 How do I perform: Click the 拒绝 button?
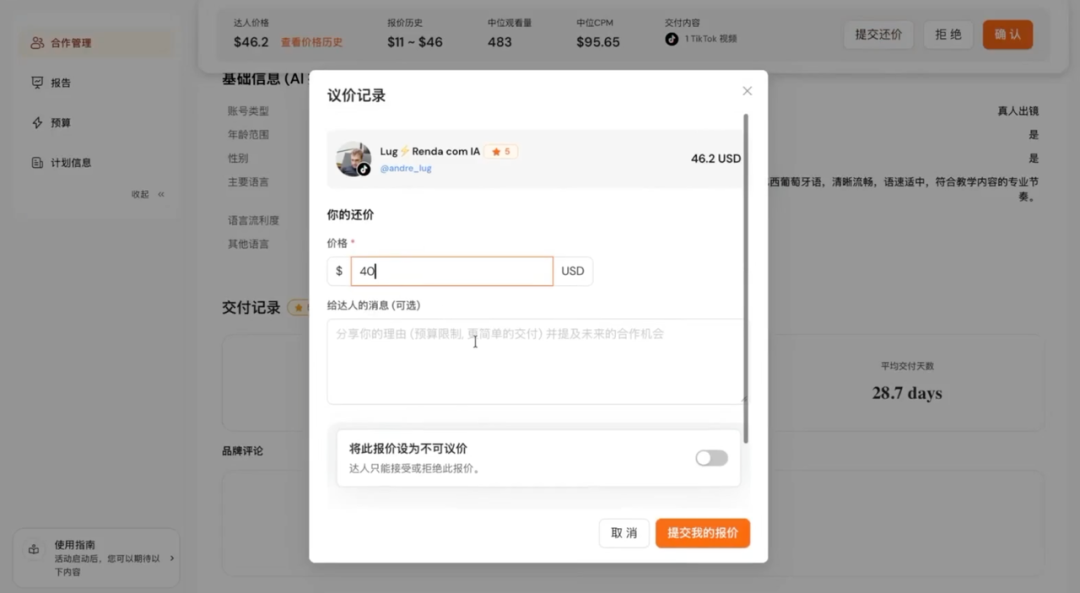click(x=948, y=34)
